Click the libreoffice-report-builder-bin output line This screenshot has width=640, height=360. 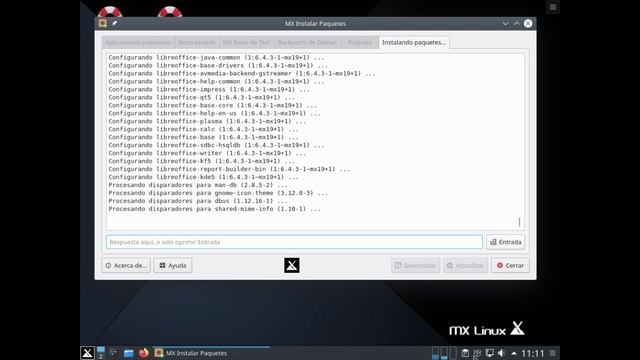[229, 169]
